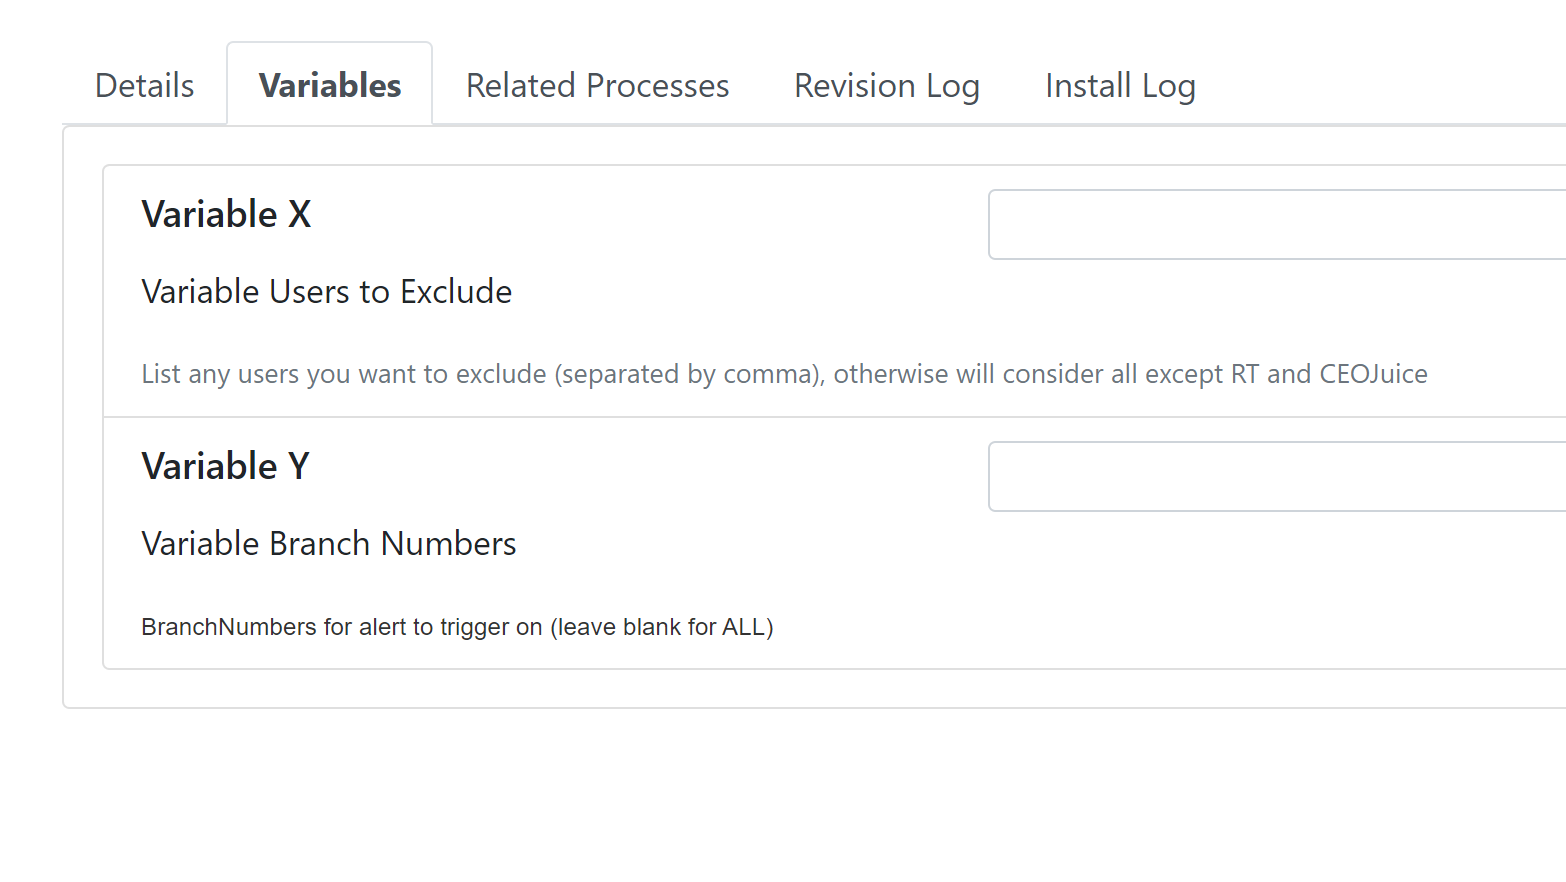Select the Variable Branch Numbers label
Viewport: 1566px width, 882px height.
click(x=329, y=544)
